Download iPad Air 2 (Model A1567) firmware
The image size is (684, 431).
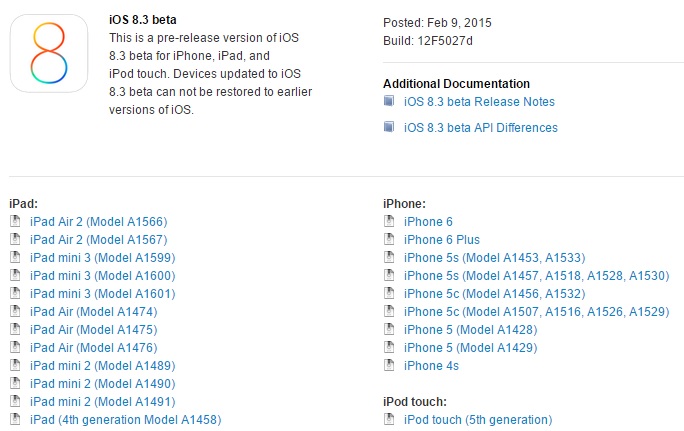99,239
